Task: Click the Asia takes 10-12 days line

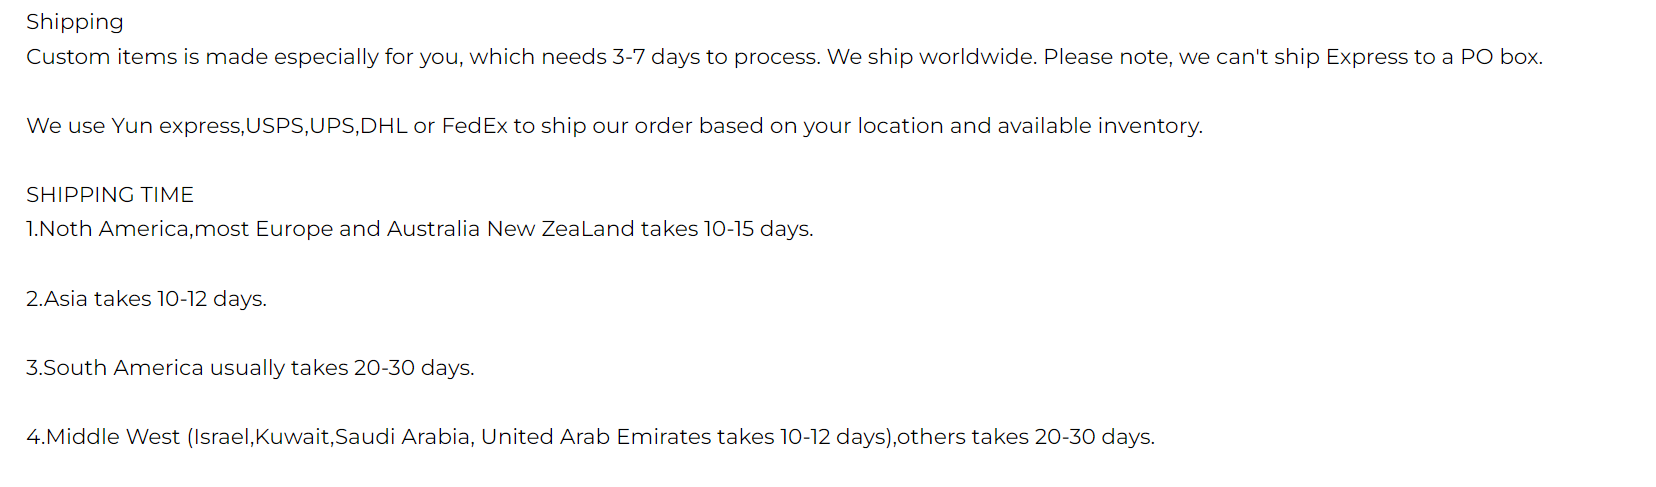Action: point(146,299)
